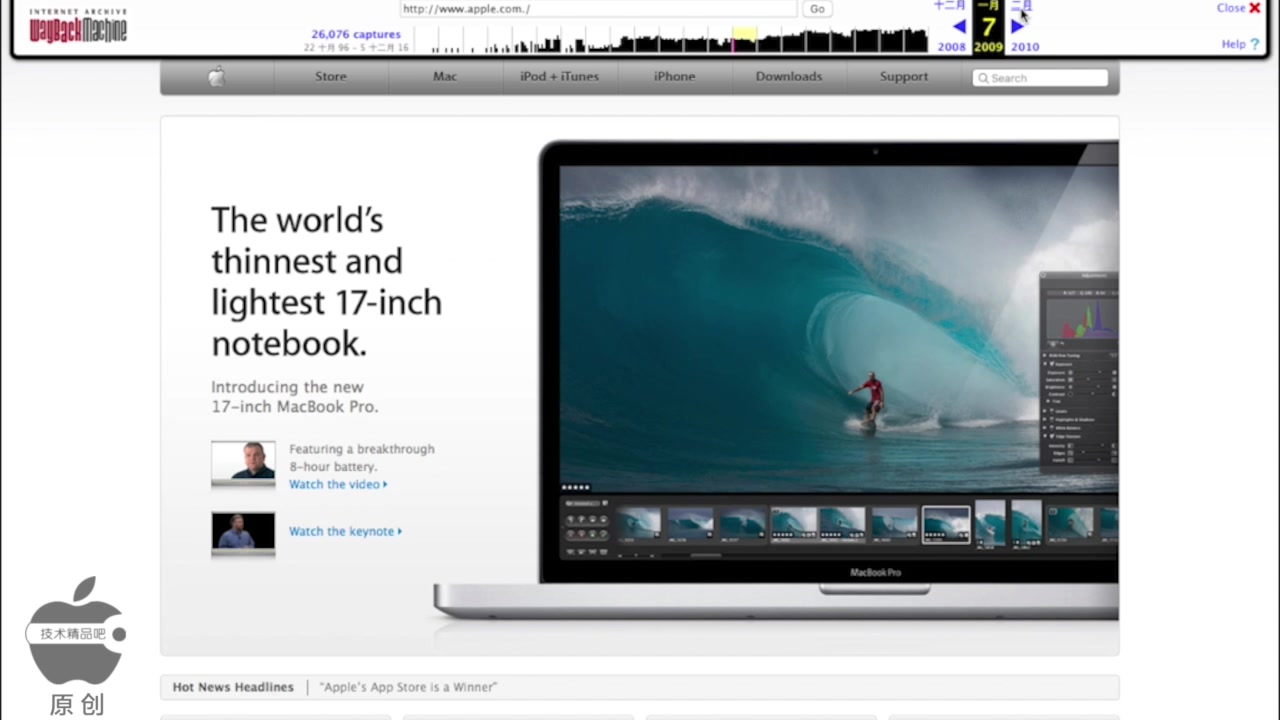1280x720 pixels.
Task: Click the battery video thumbnail
Action: pyautogui.click(x=243, y=463)
